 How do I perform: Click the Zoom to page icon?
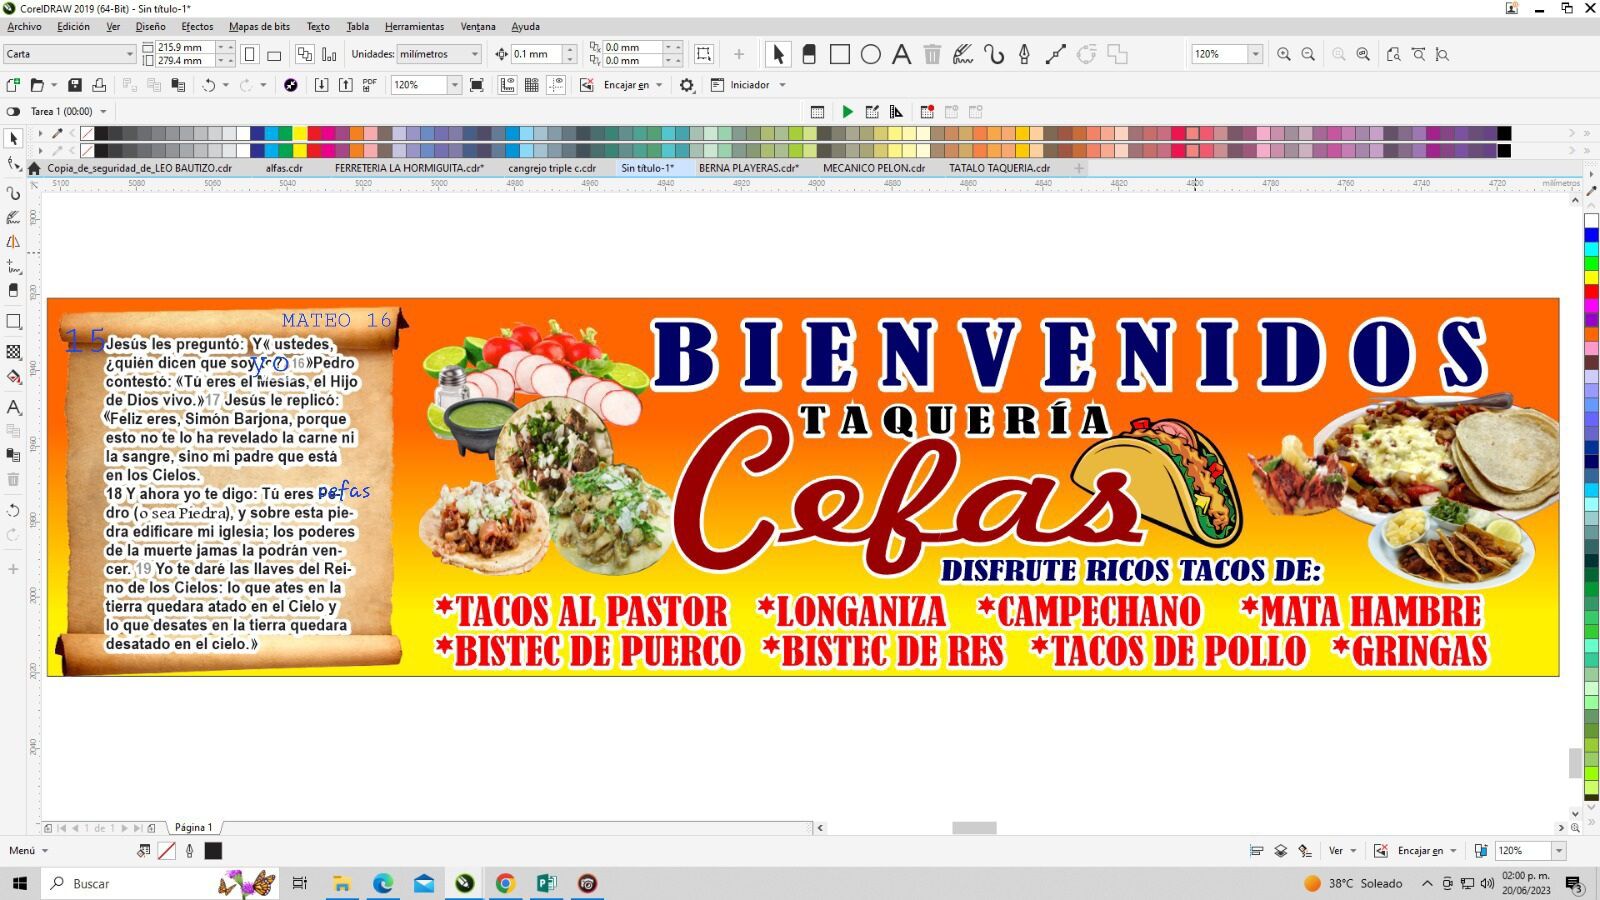1394,54
